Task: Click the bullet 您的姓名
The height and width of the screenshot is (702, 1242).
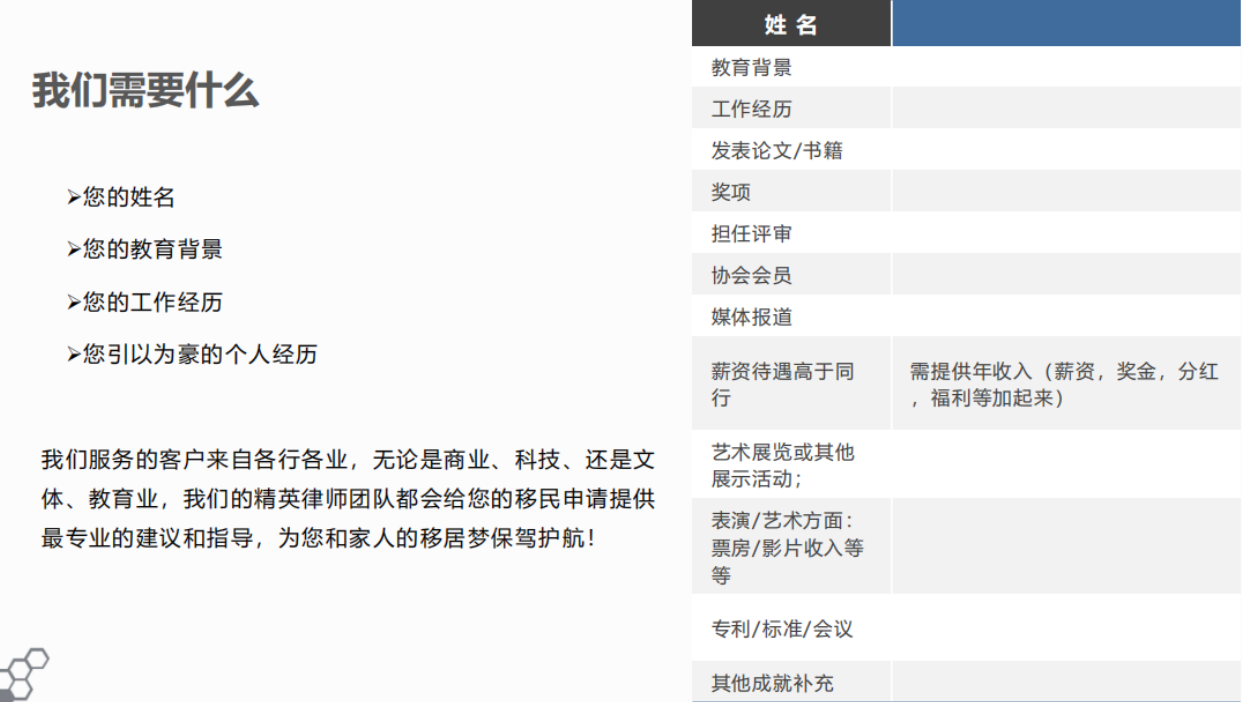Action: (121, 198)
